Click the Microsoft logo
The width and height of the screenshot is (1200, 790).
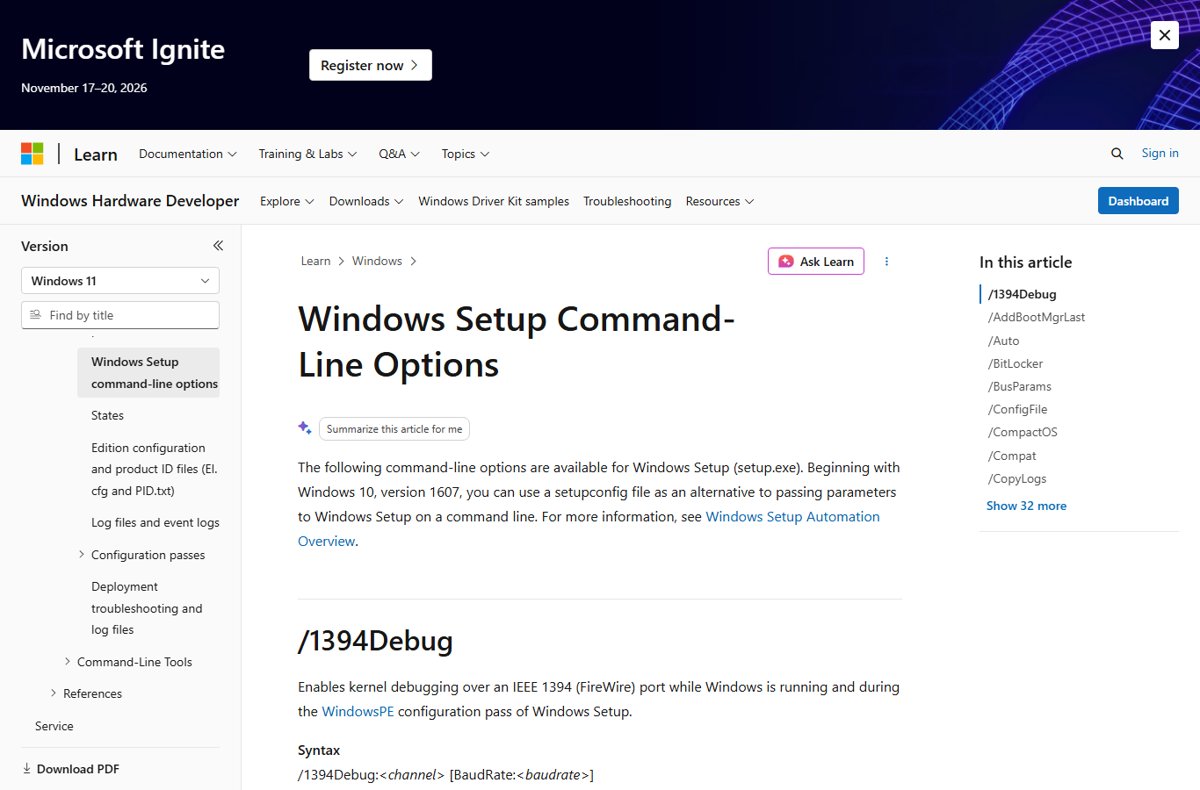point(32,153)
